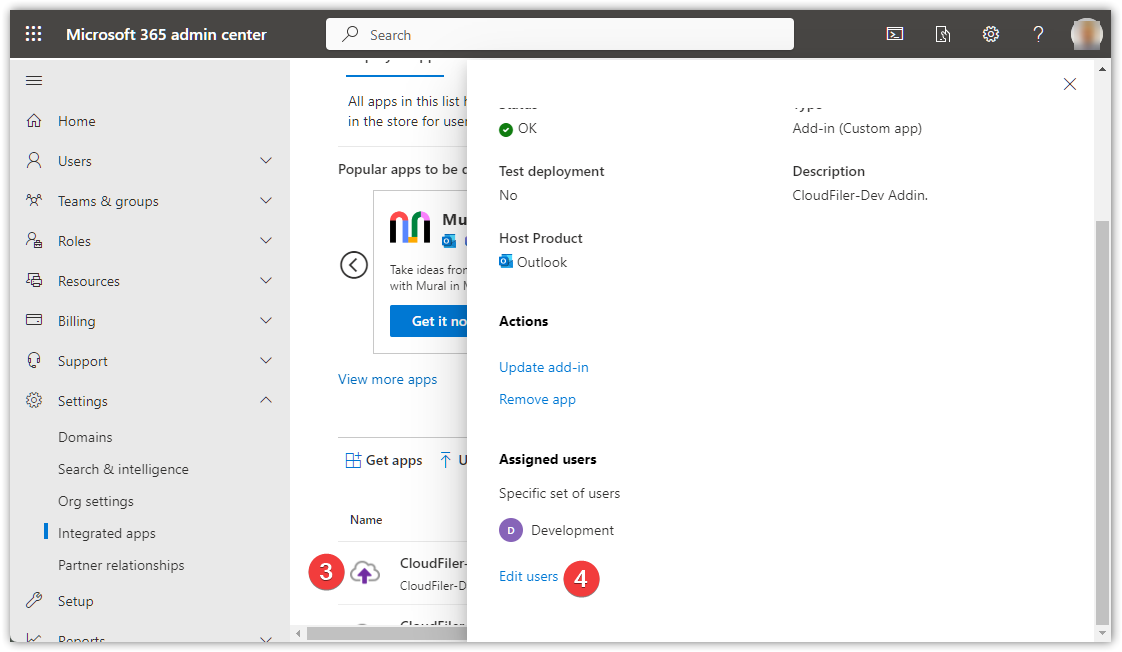This screenshot has width=1122, height=652.
Task: Select the Development assigned group text
Action: 572,530
